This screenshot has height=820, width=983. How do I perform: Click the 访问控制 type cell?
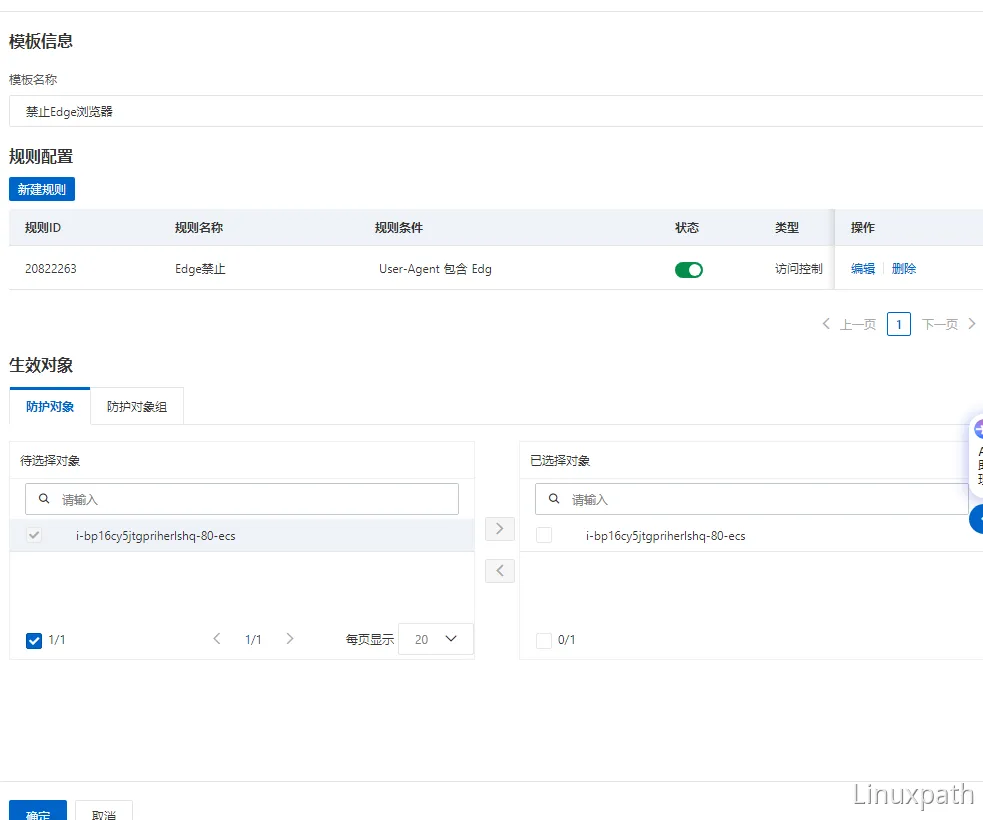click(798, 269)
